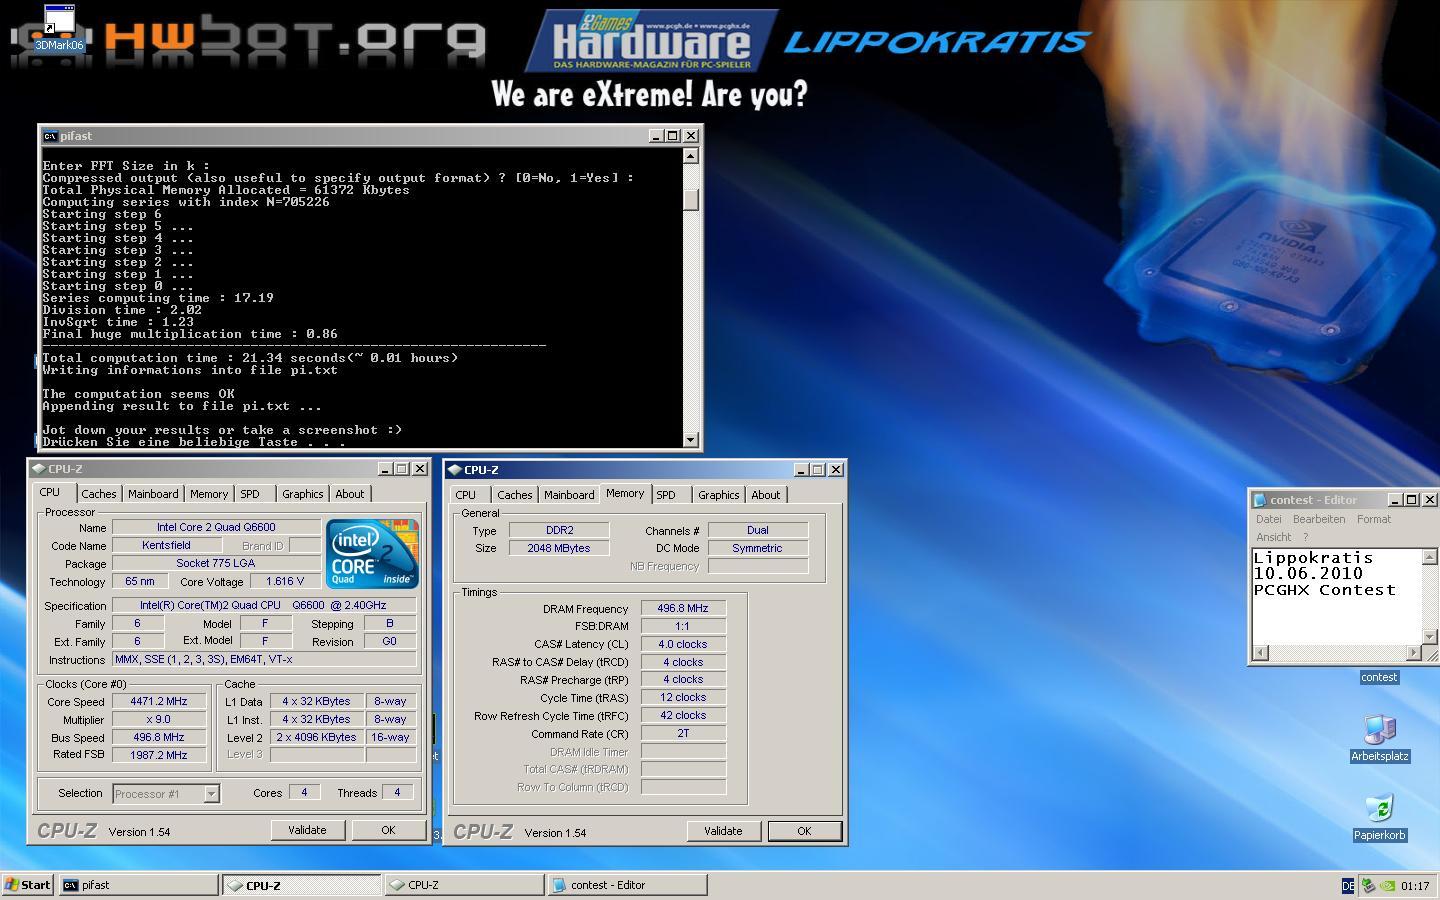This screenshot has width=1440, height=900.
Task: Open Mainboard tab in left CPU-Z window
Action: pos(153,494)
